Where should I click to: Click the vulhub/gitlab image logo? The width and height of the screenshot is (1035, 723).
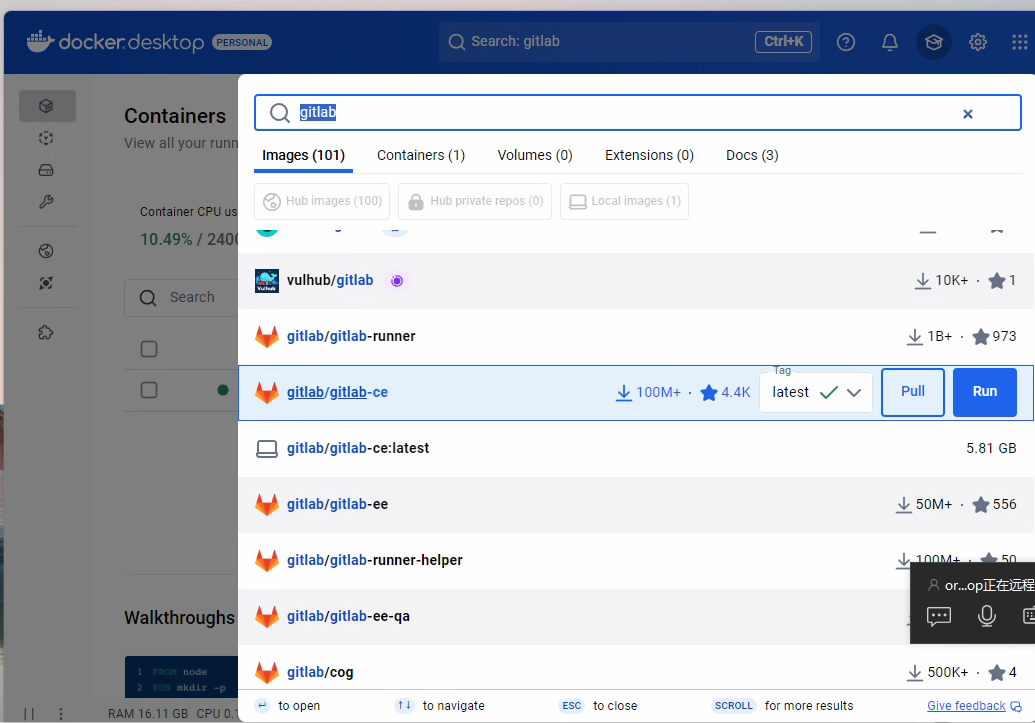(x=267, y=281)
